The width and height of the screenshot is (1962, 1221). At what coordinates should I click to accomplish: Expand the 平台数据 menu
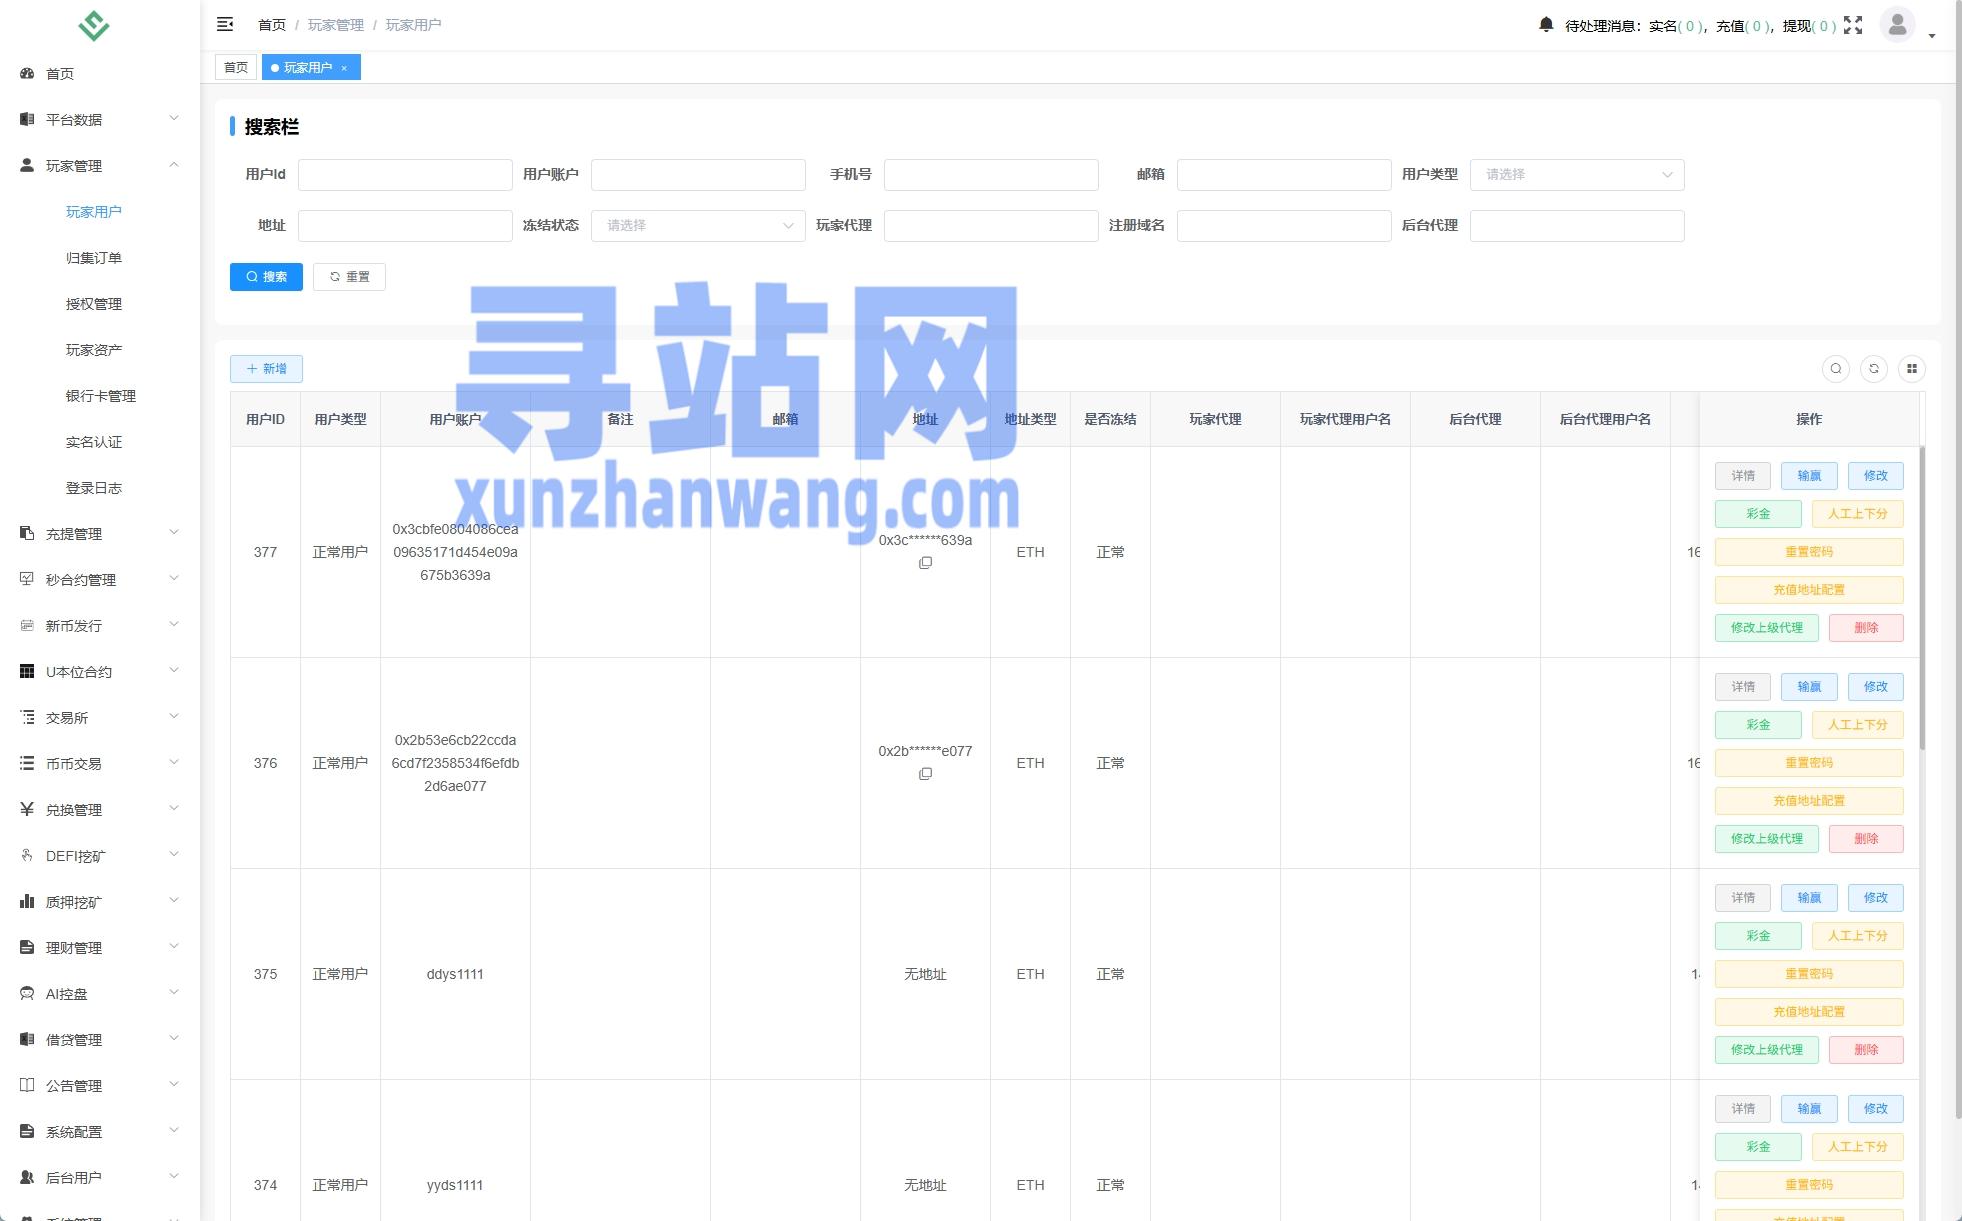click(100, 120)
